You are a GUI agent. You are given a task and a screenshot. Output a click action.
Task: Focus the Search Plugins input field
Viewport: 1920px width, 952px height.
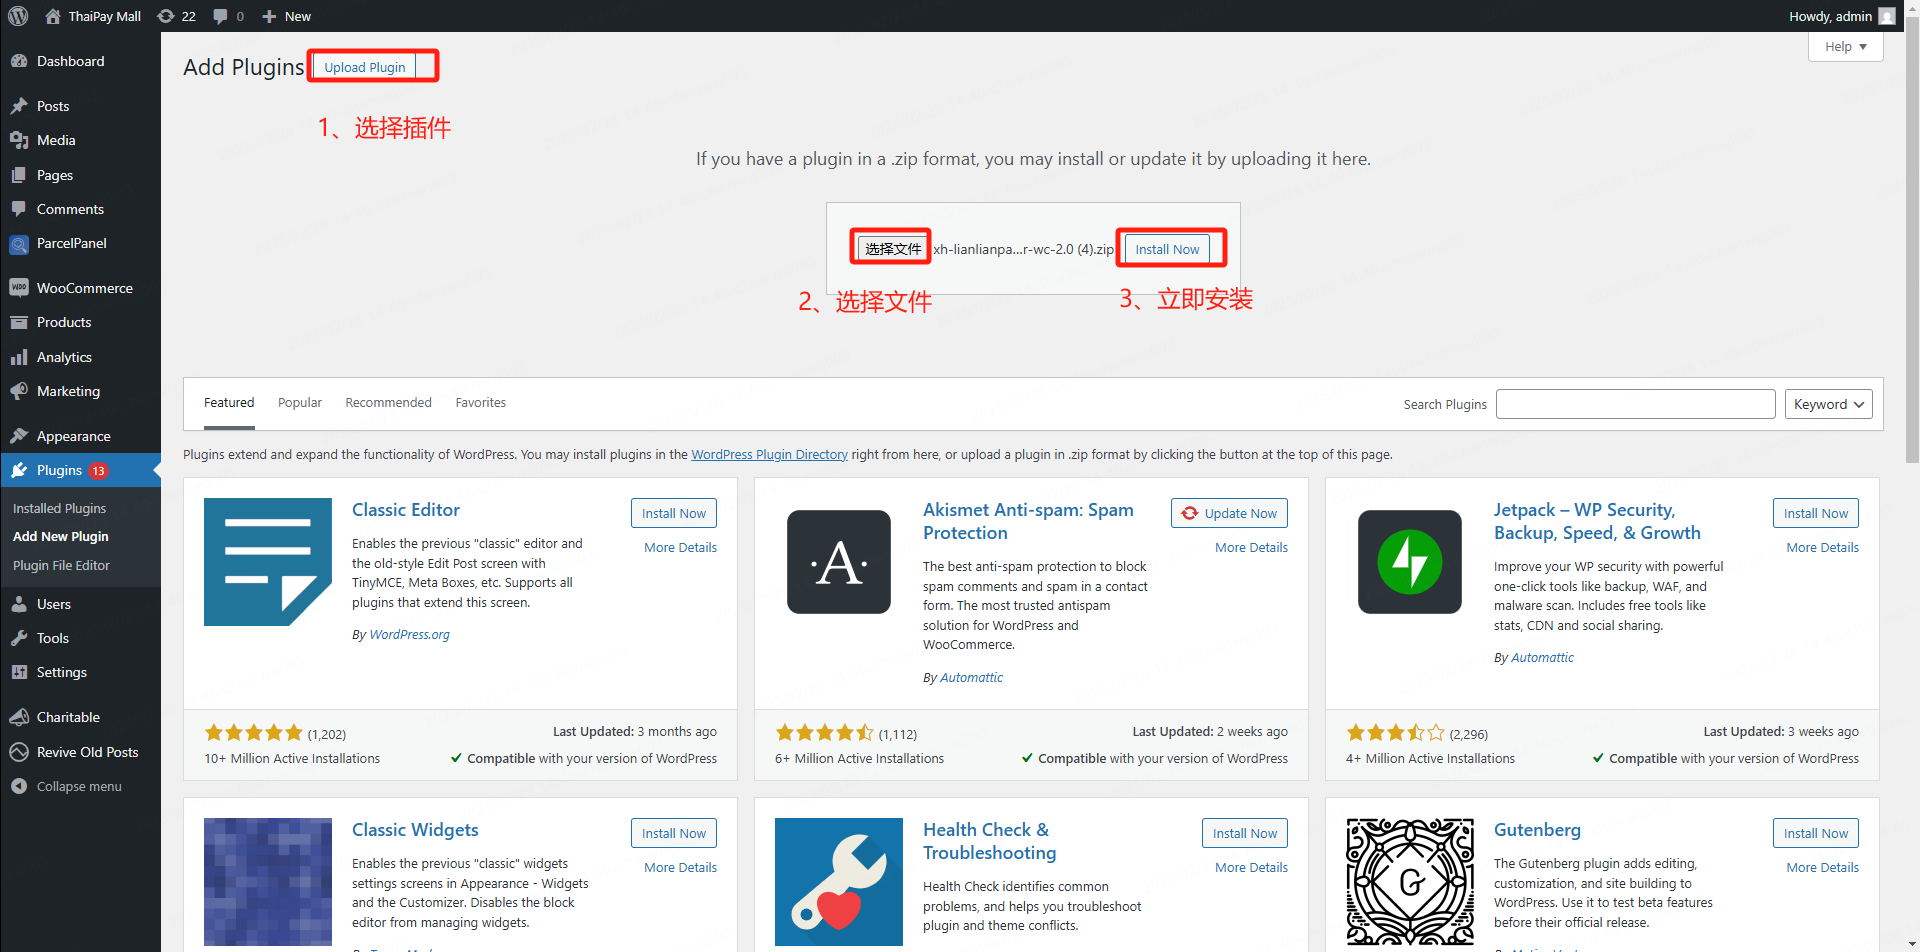click(x=1635, y=404)
